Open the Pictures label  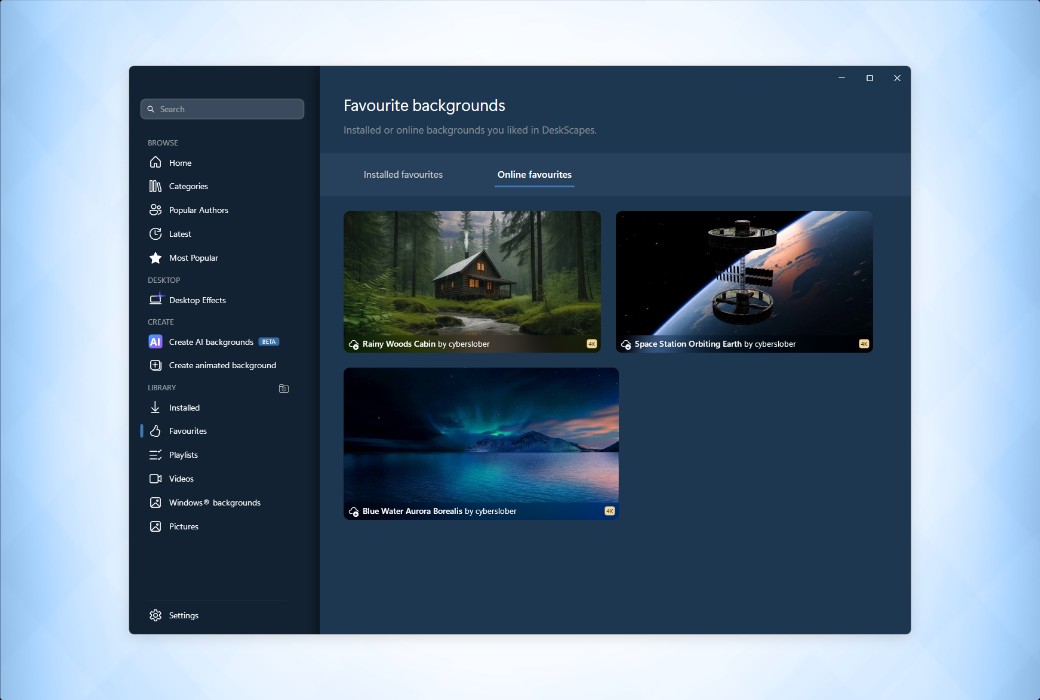pyautogui.click(x=184, y=527)
